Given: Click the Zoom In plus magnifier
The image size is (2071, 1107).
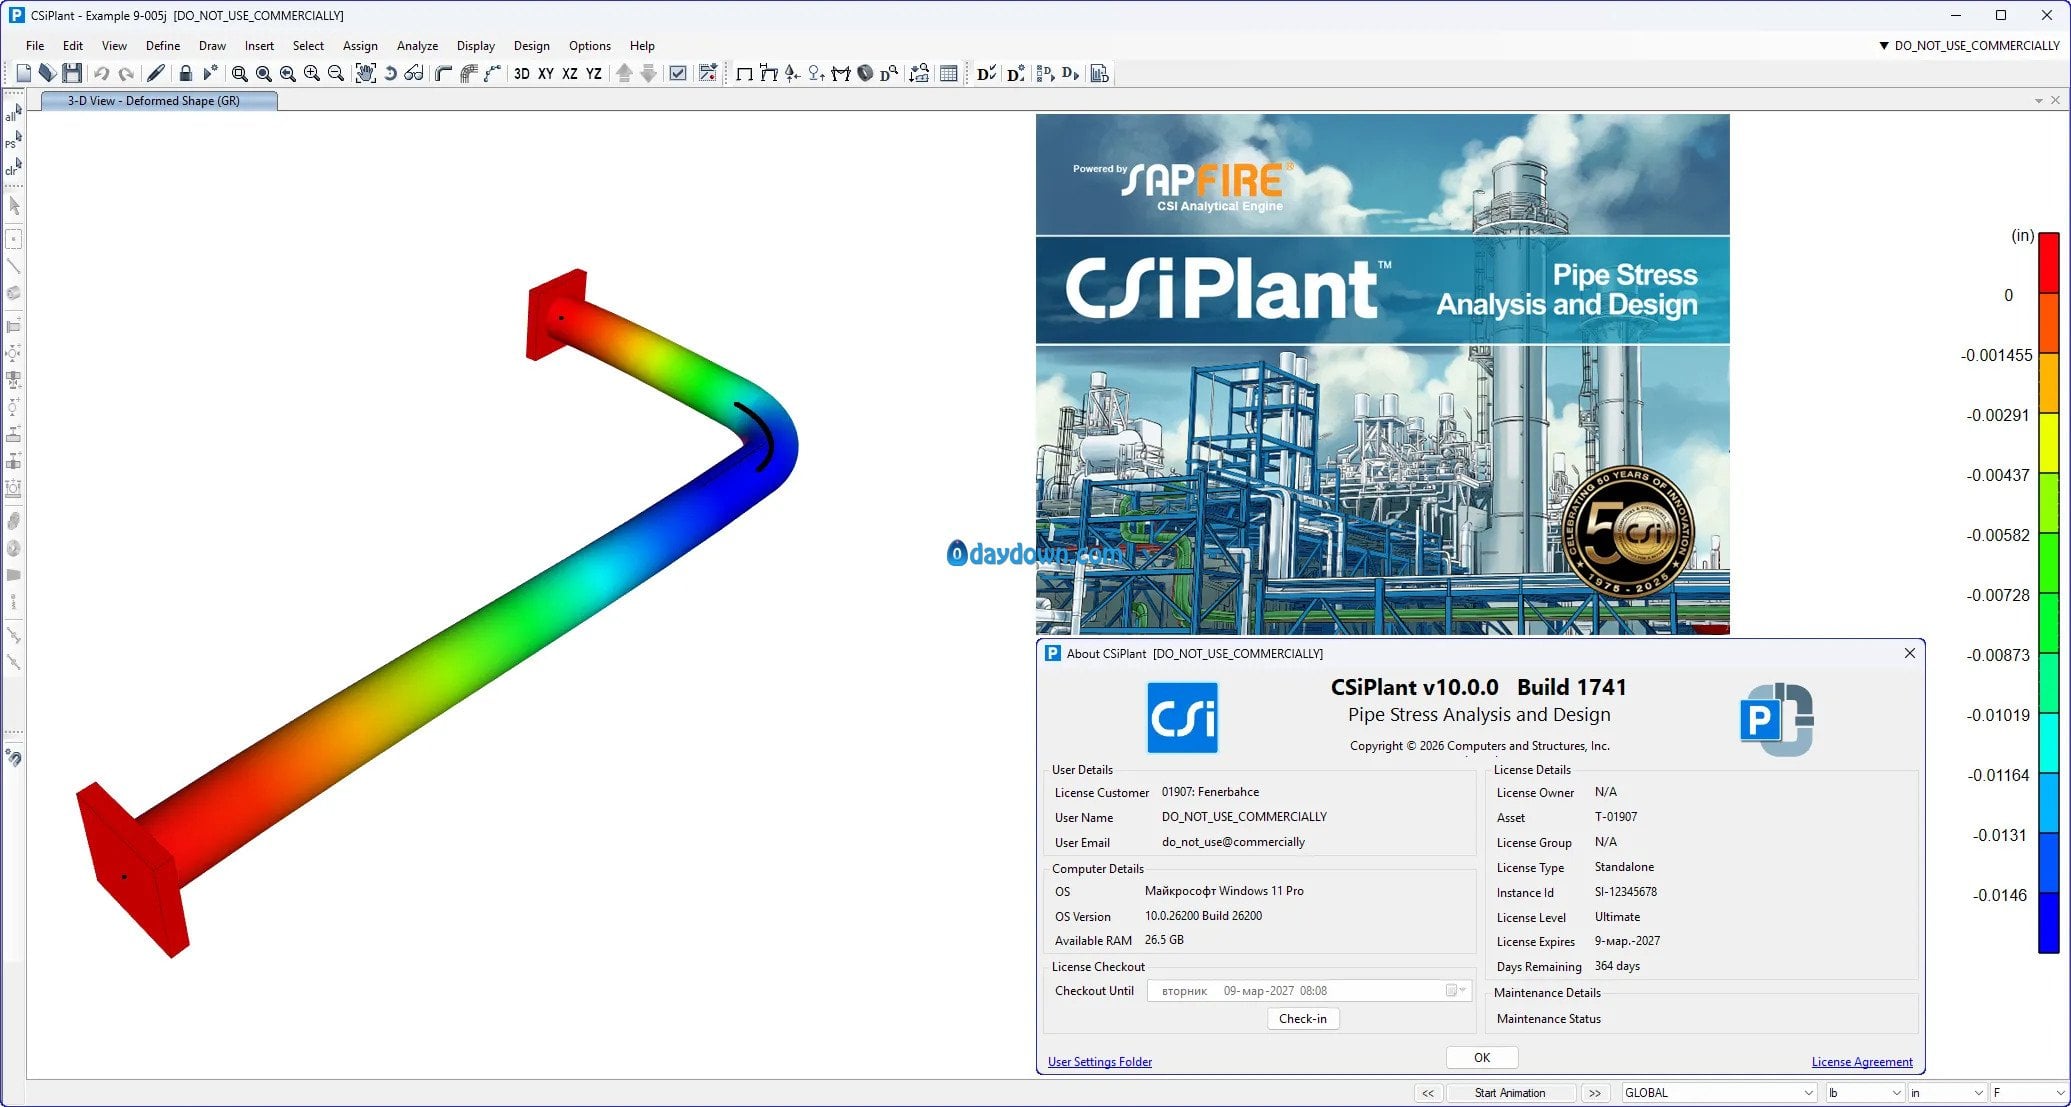Looking at the screenshot, I should point(311,73).
